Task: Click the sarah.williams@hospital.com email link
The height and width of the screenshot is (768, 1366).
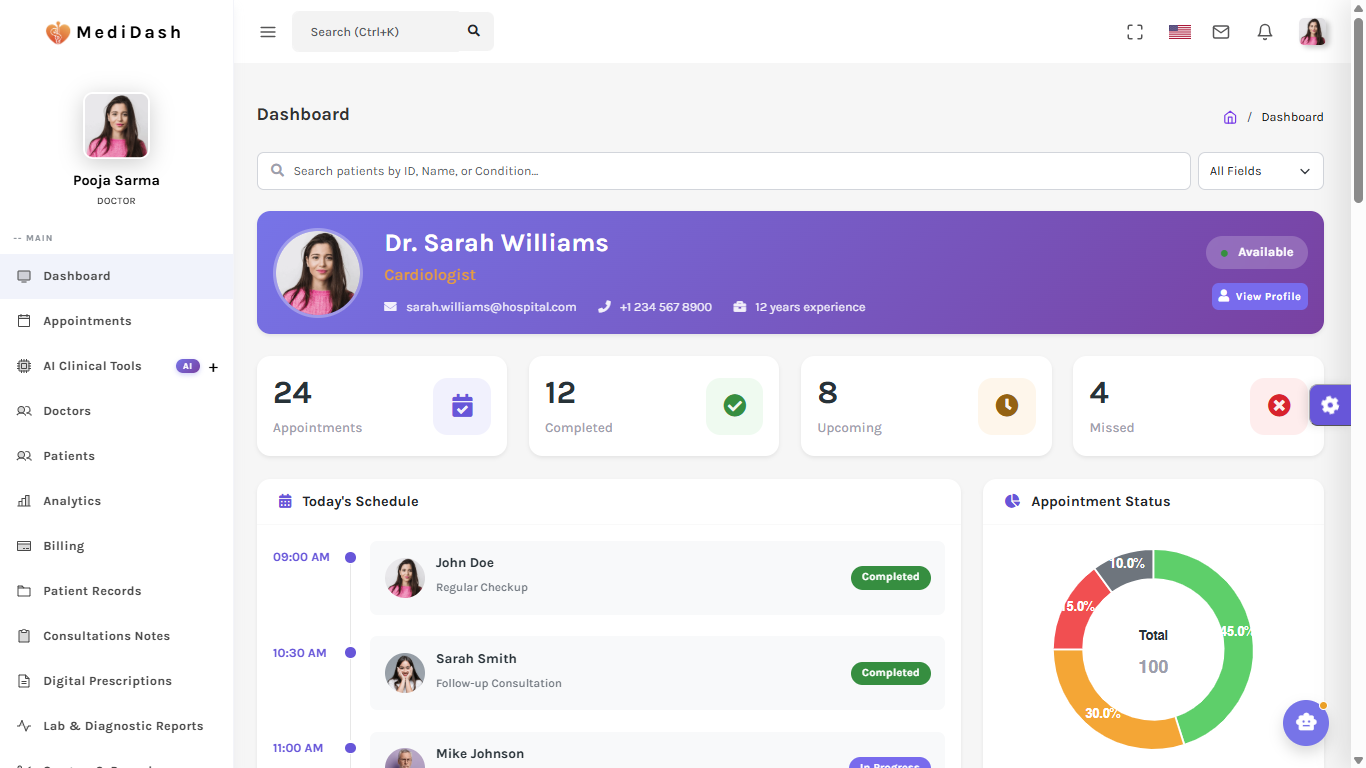Action: 491,307
